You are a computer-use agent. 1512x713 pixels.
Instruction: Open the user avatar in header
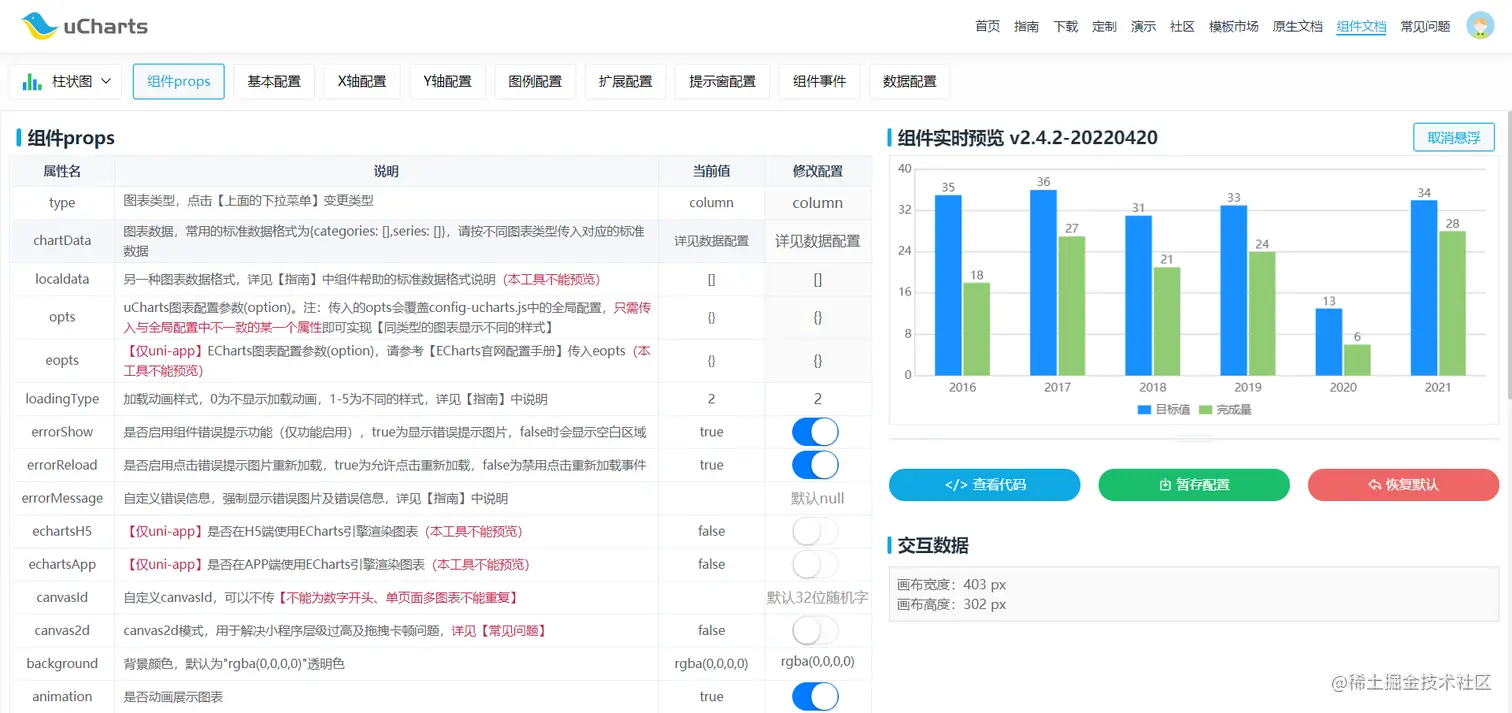pyautogui.click(x=1480, y=26)
